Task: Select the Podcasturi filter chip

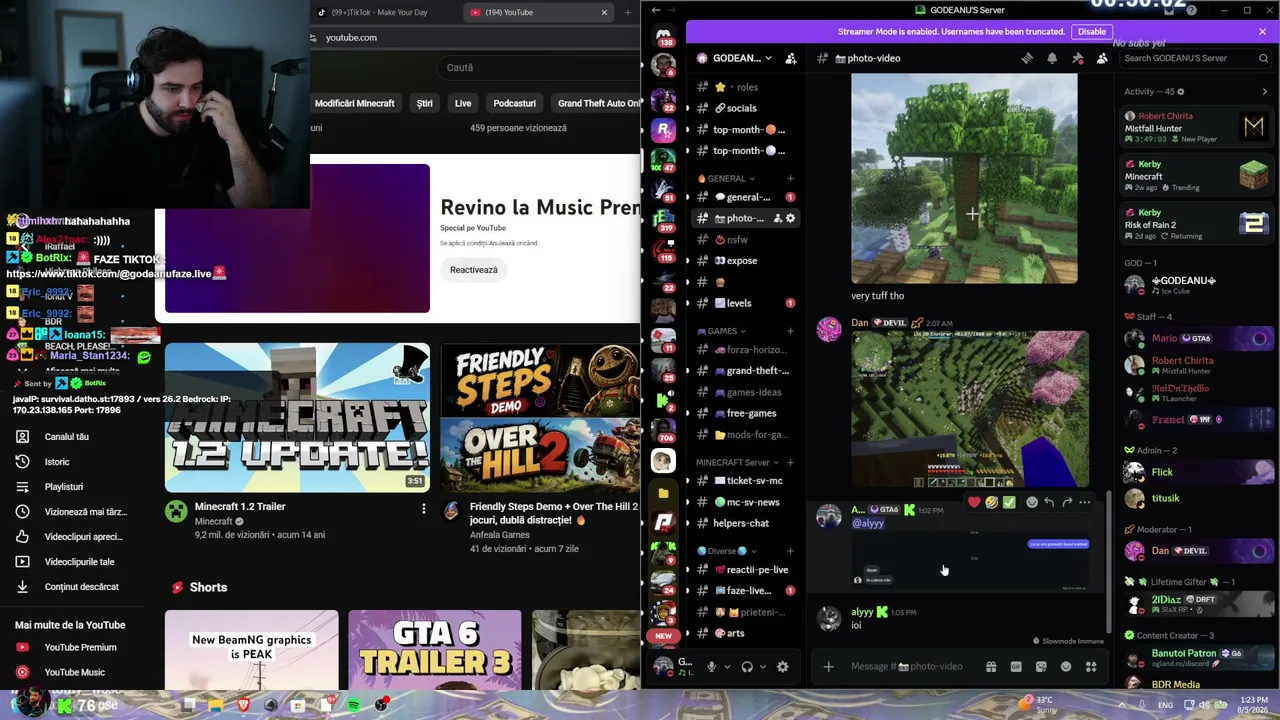Action: click(515, 103)
